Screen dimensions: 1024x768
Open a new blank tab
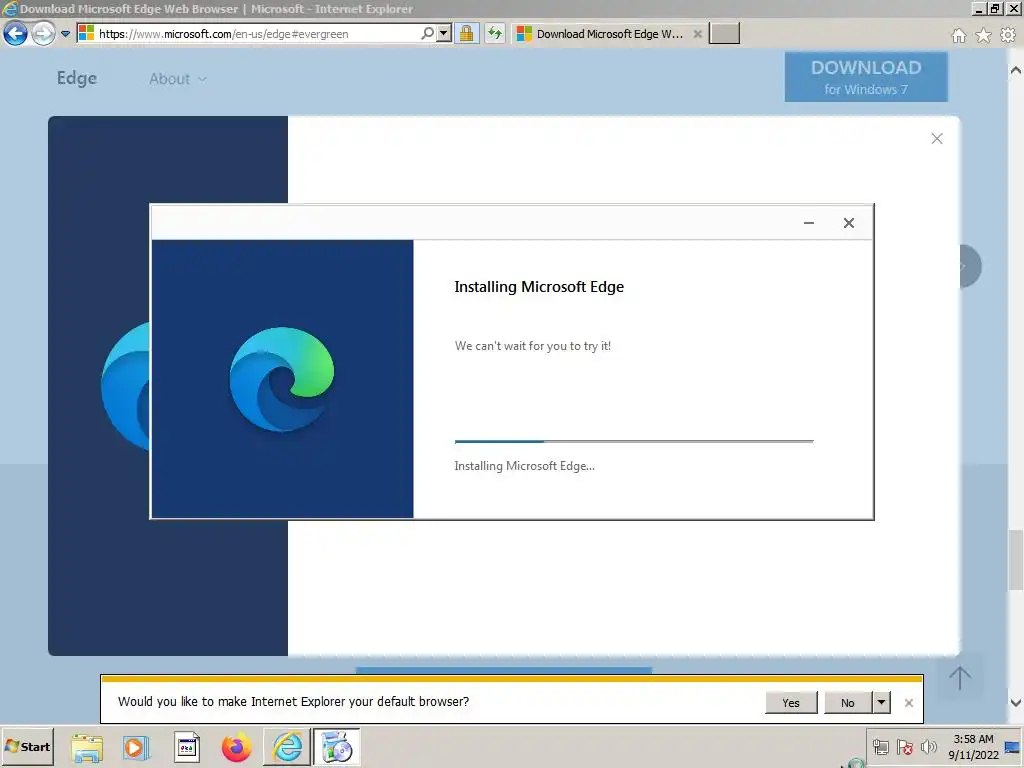724,33
